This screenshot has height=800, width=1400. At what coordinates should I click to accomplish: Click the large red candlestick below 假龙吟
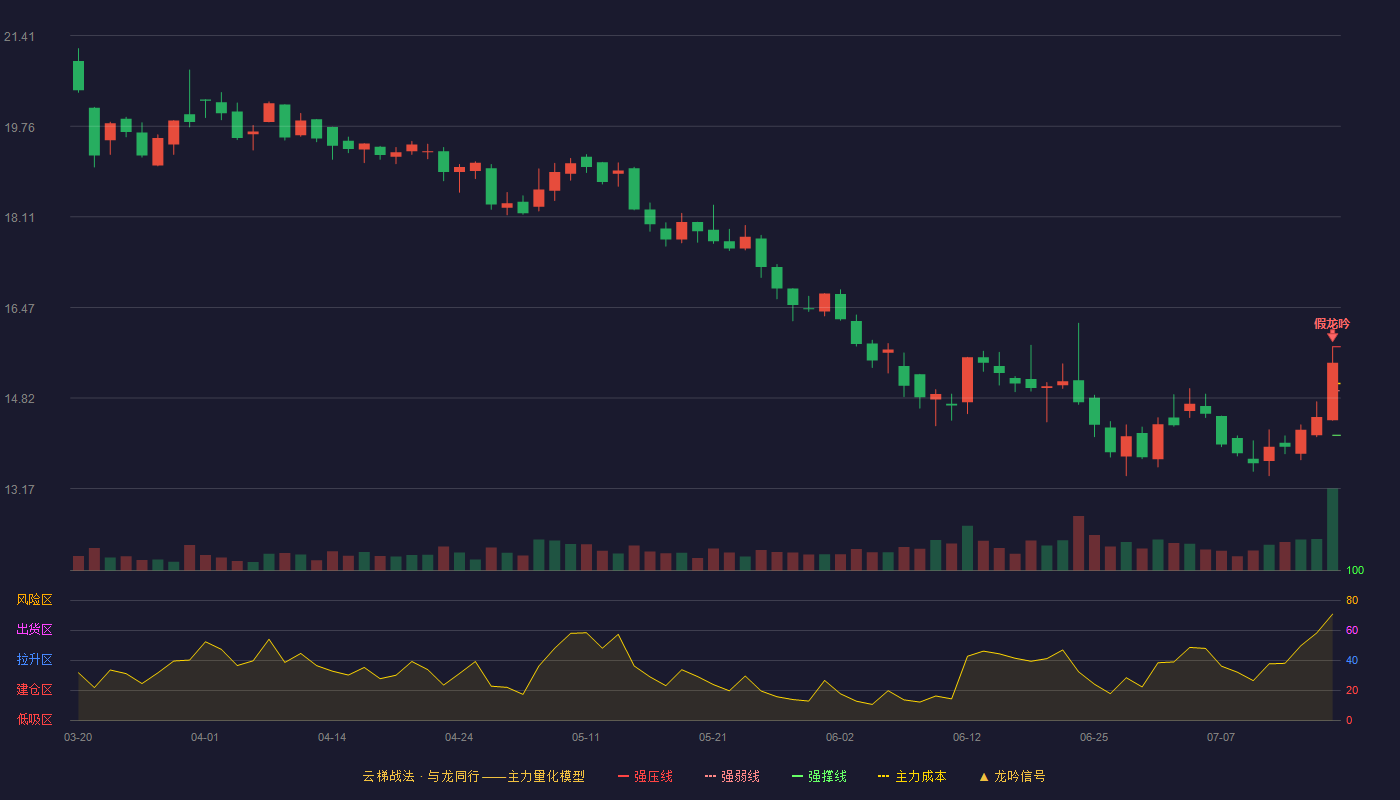1332,391
